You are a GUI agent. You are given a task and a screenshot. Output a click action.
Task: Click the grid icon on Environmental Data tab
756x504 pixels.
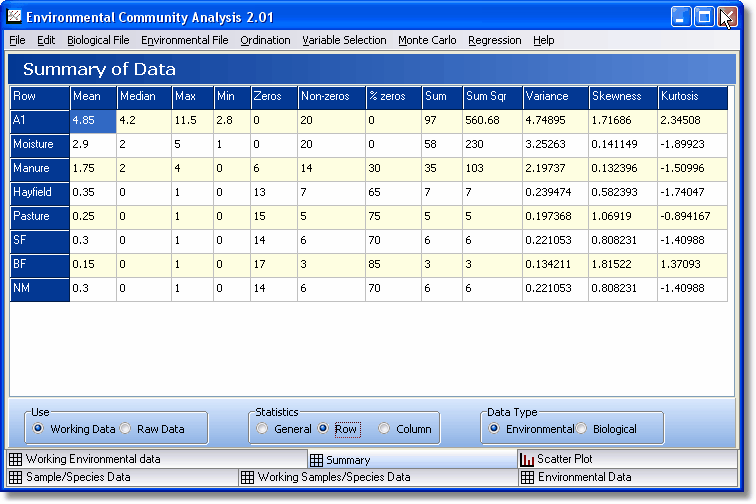tap(527, 477)
